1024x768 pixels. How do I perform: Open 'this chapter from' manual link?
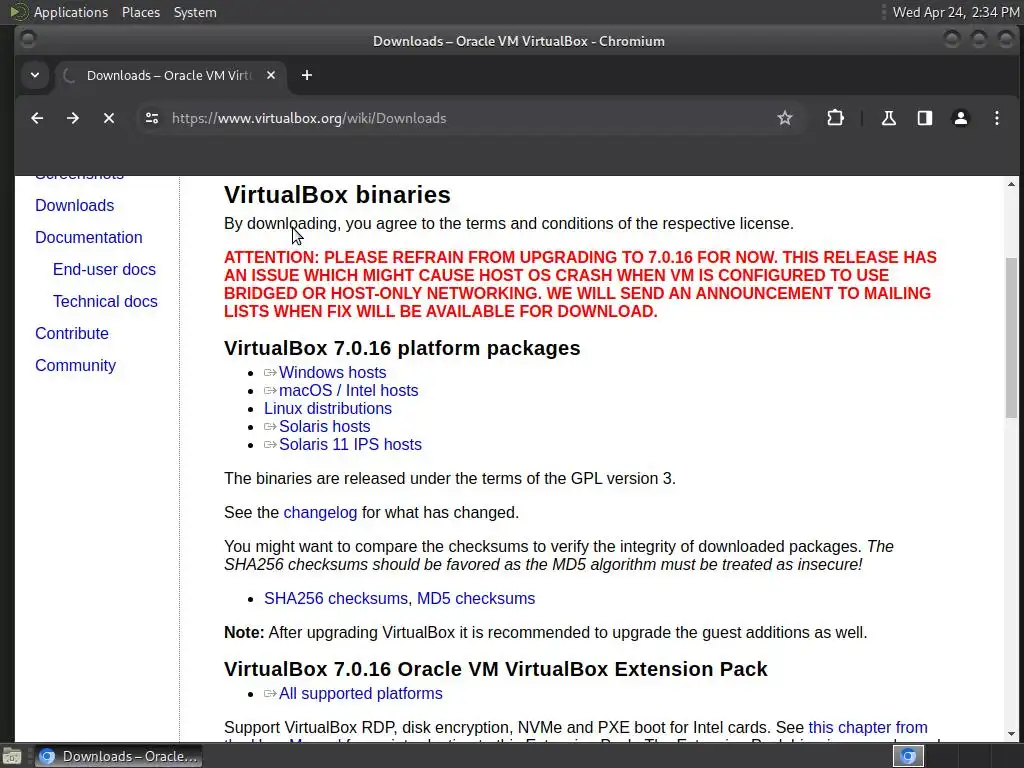pos(868,728)
